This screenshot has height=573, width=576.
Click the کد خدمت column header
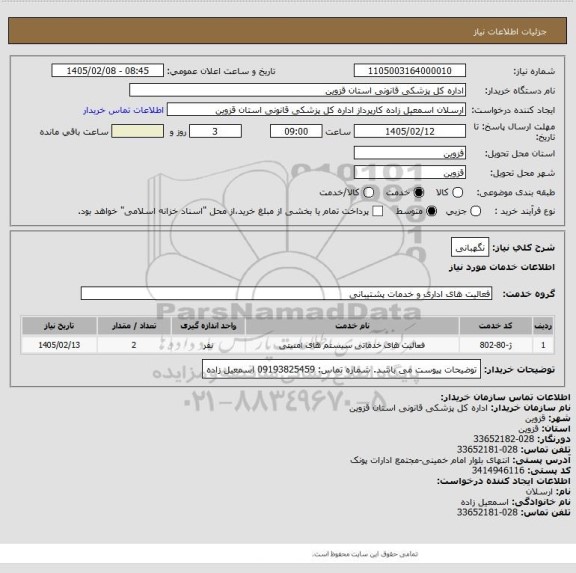click(496, 326)
